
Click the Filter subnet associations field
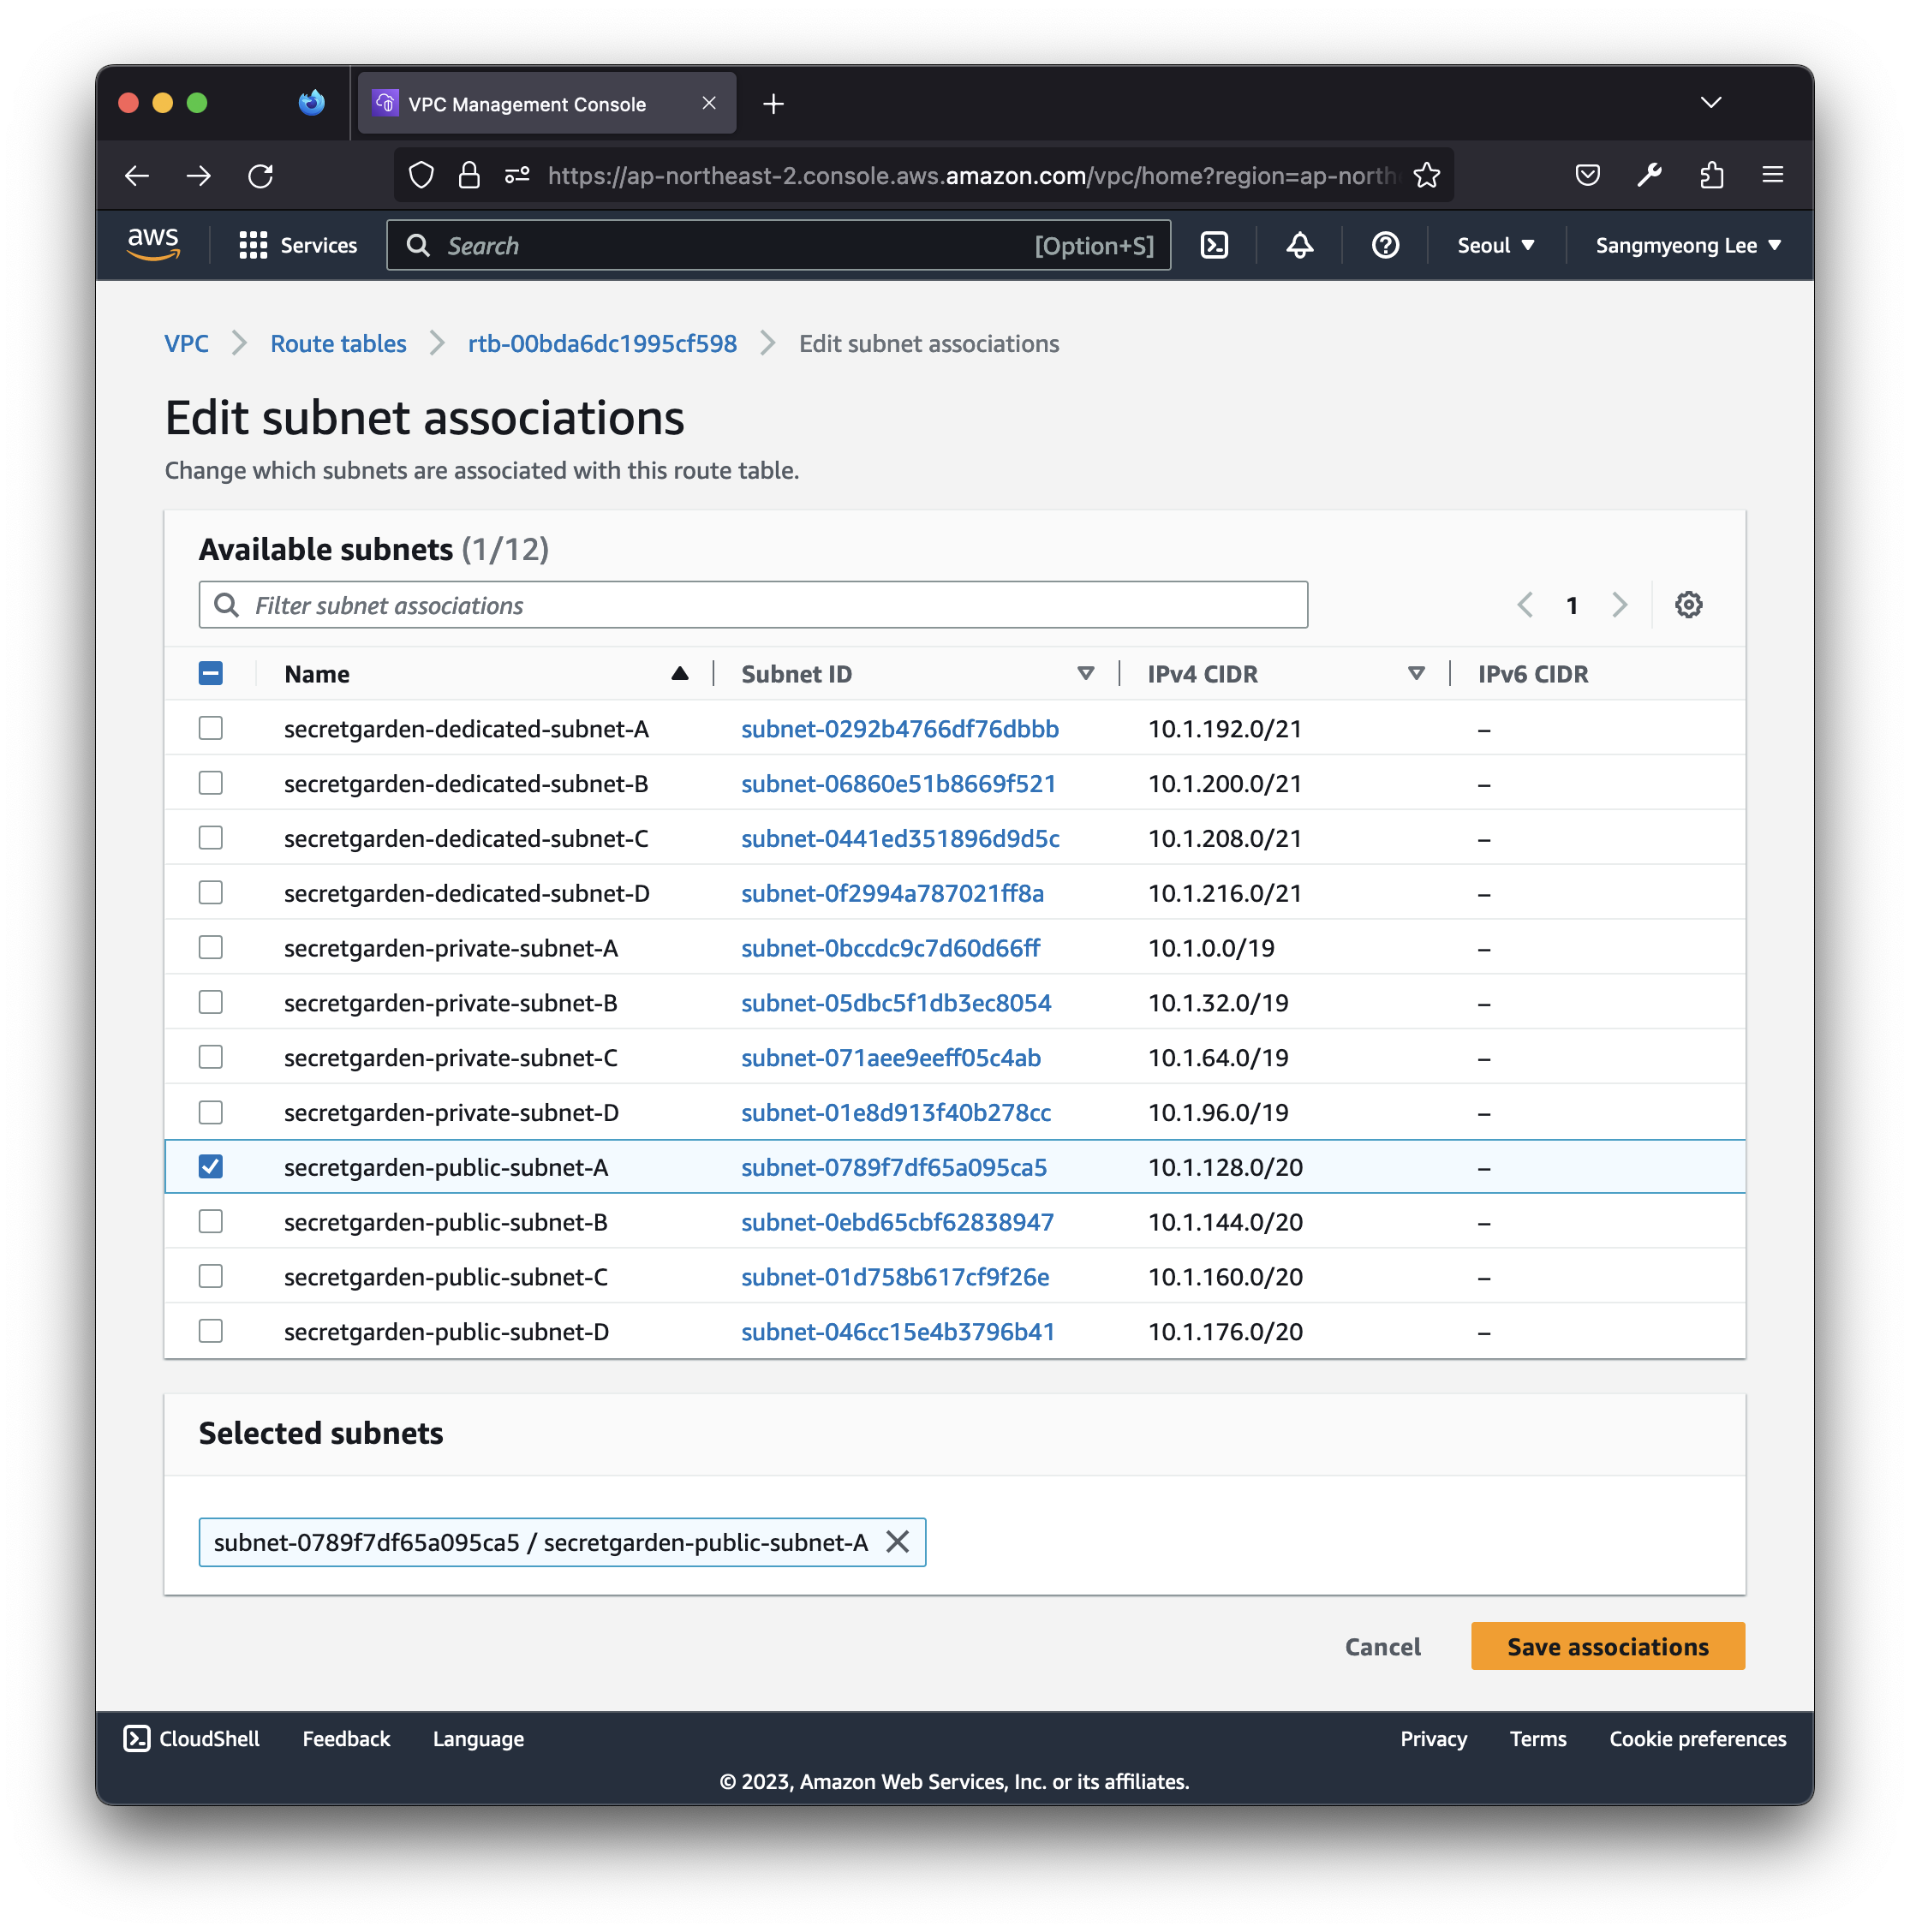point(753,605)
